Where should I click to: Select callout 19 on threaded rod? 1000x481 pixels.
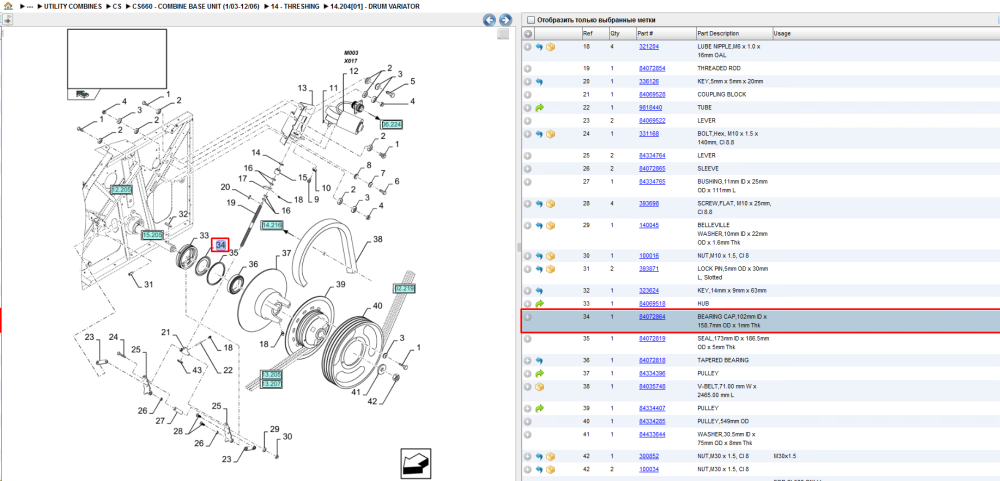(232, 203)
